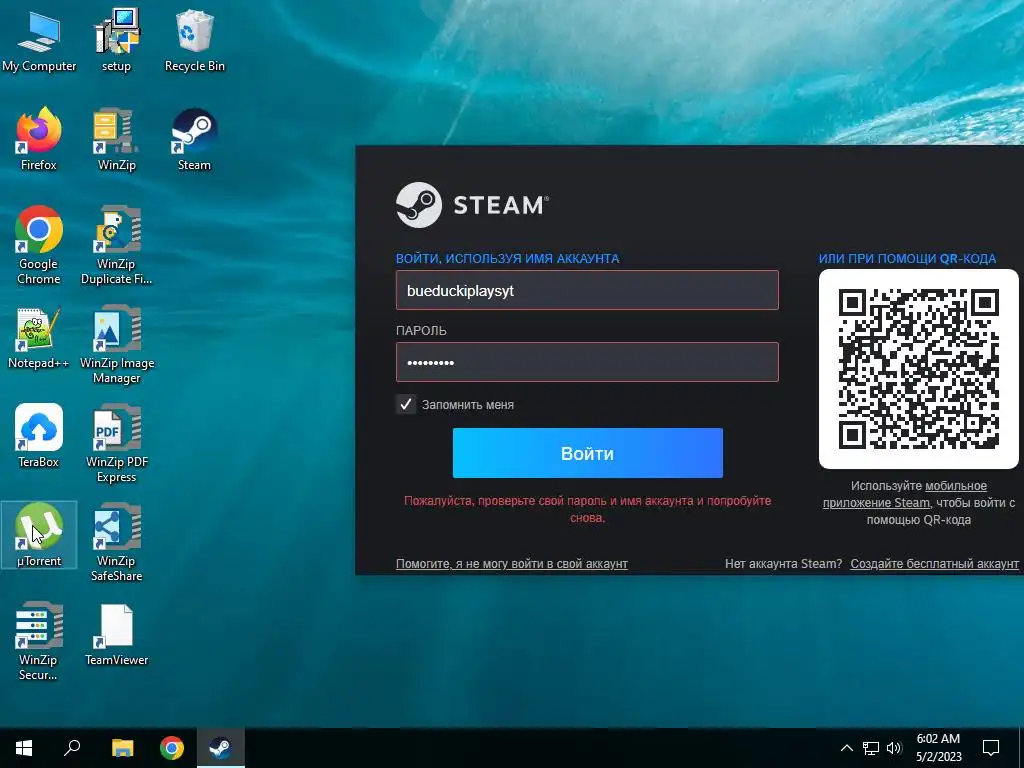Uncheck the Запомнить меня checkbox
This screenshot has height=768, width=1024.
coord(406,404)
